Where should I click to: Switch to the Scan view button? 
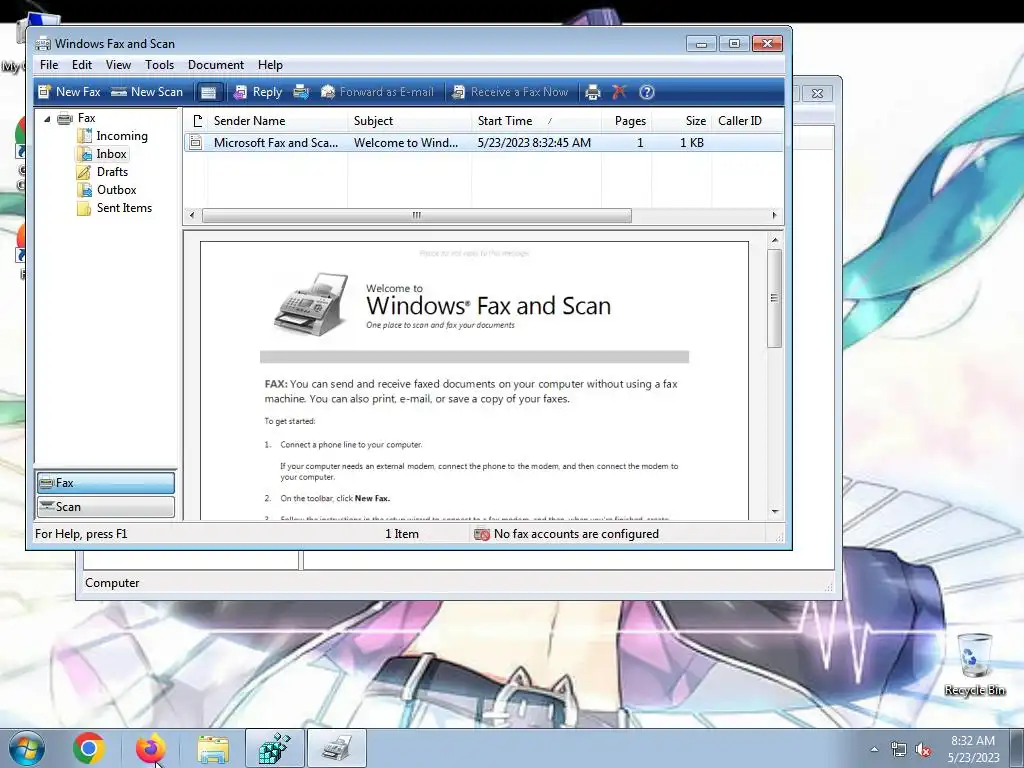click(105, 507)
